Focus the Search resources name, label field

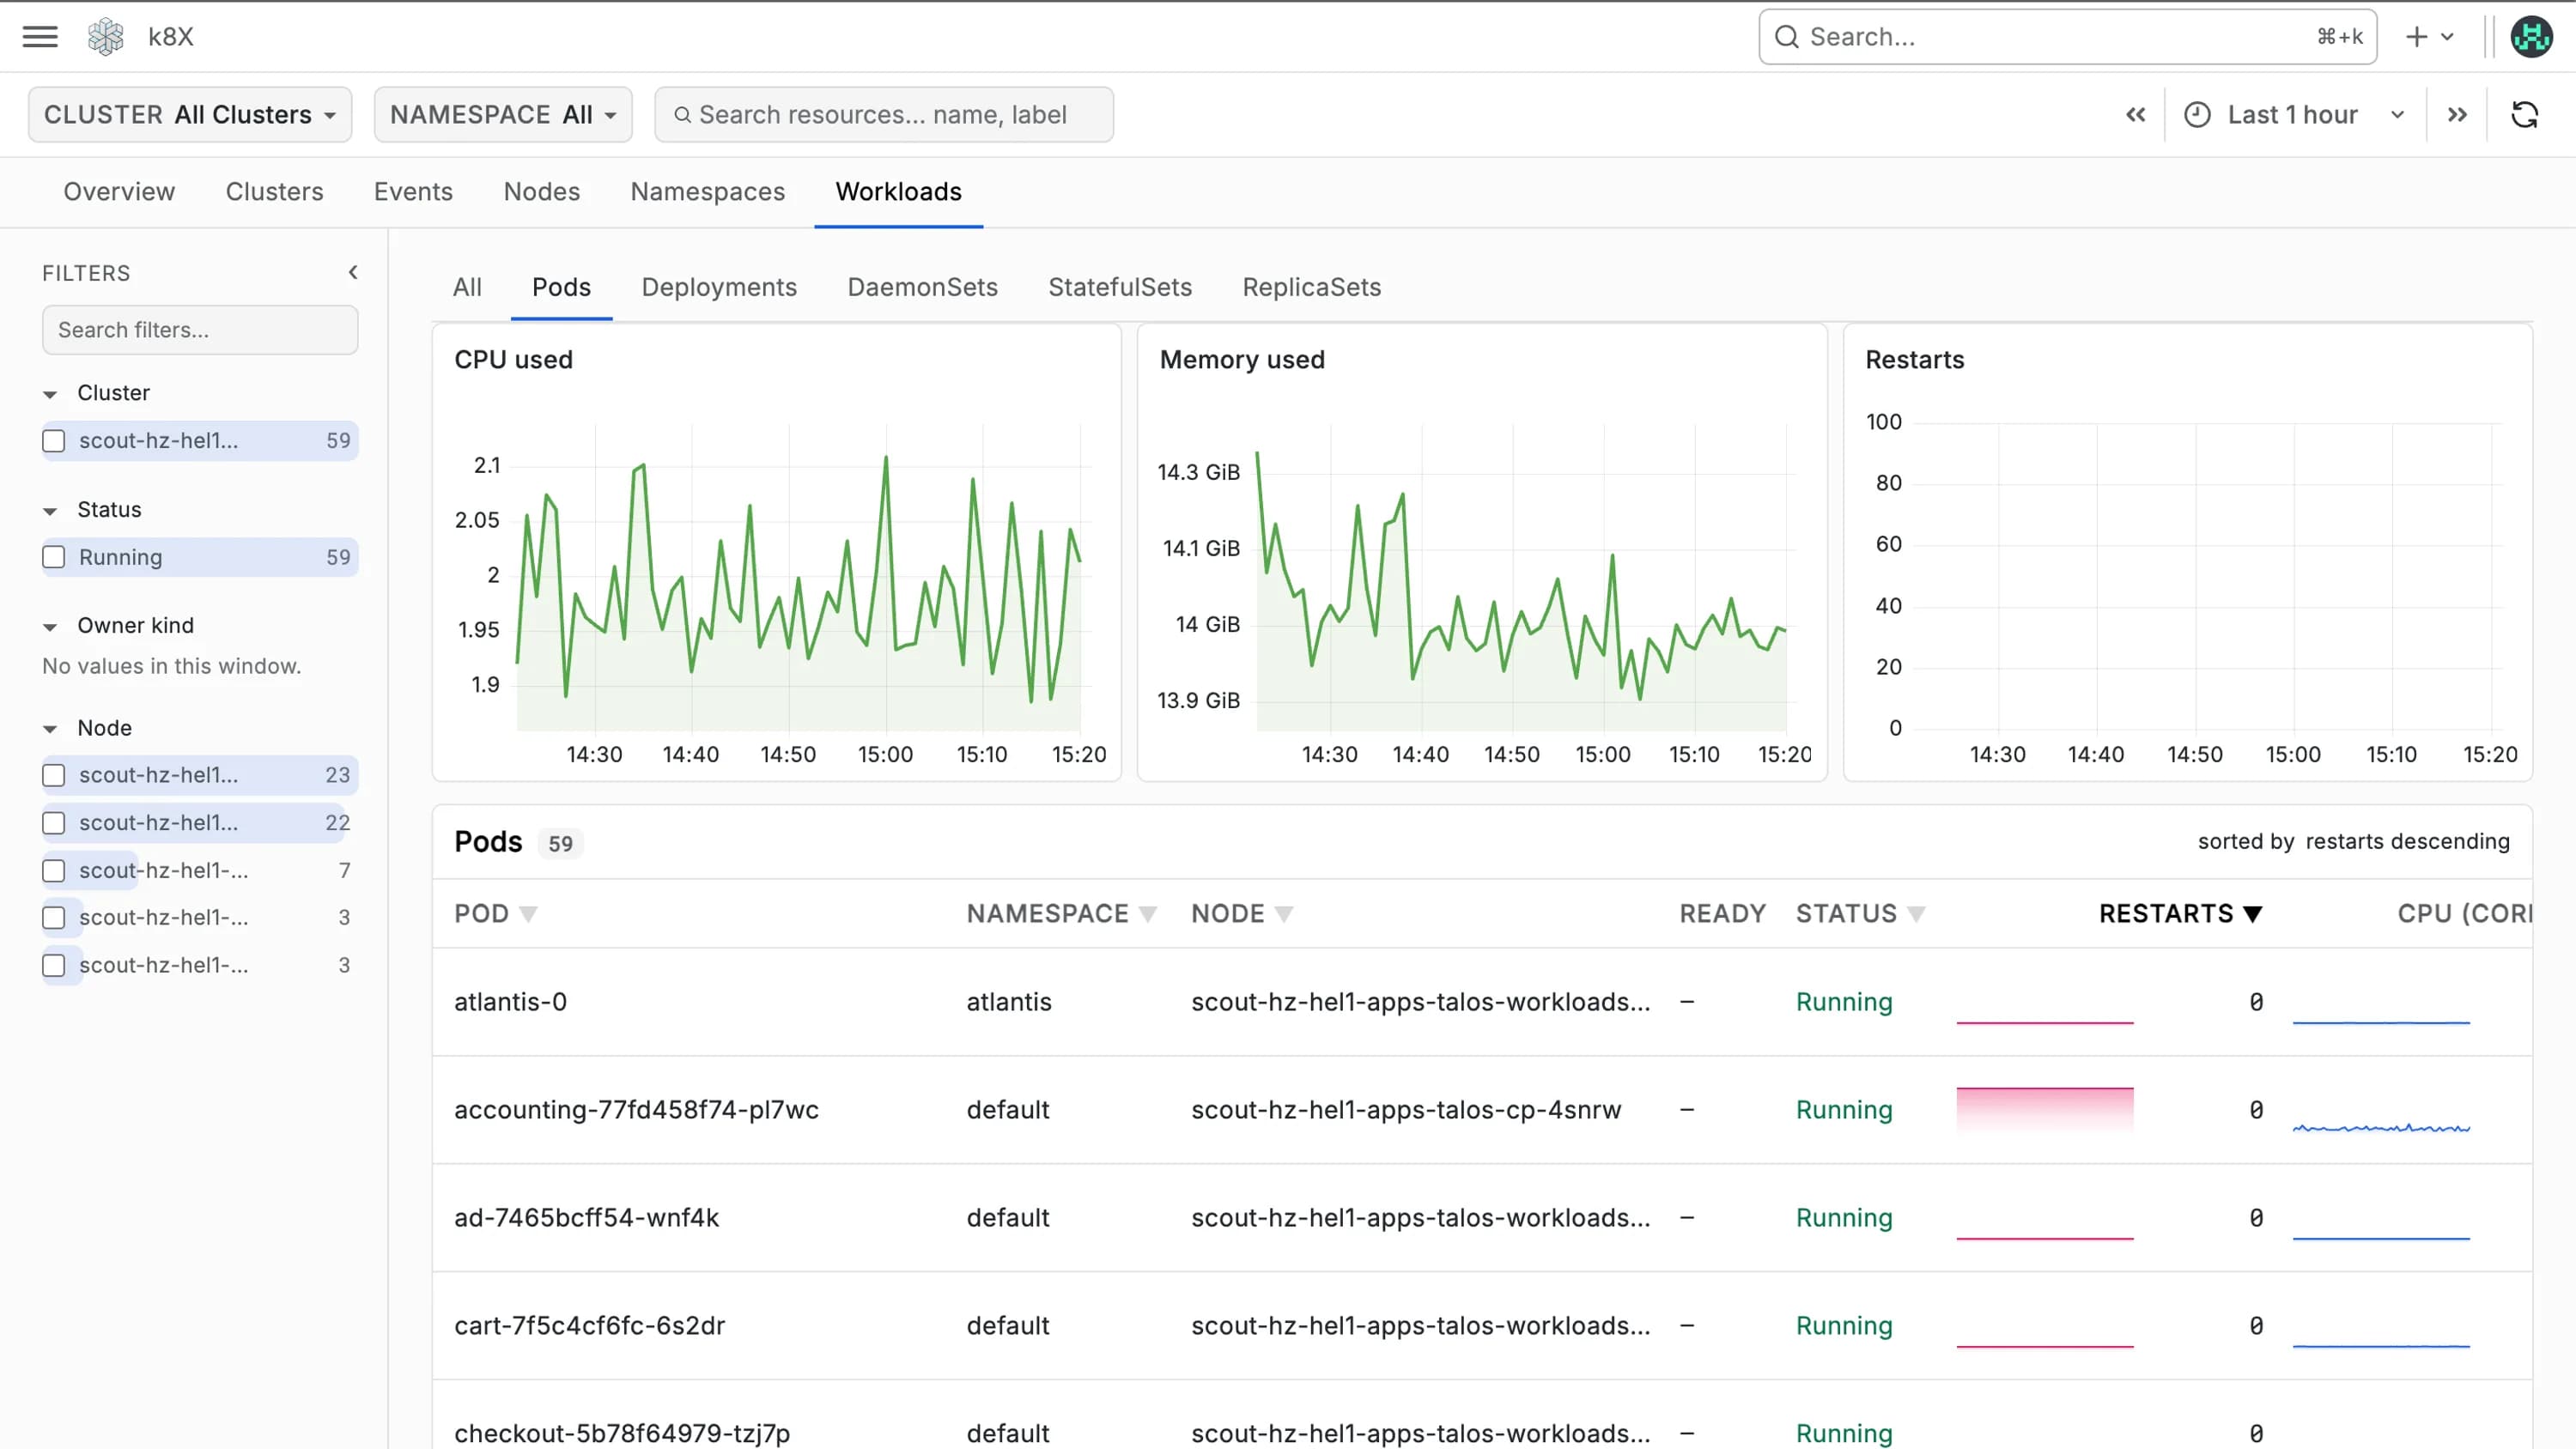click(x=884, y=115)
